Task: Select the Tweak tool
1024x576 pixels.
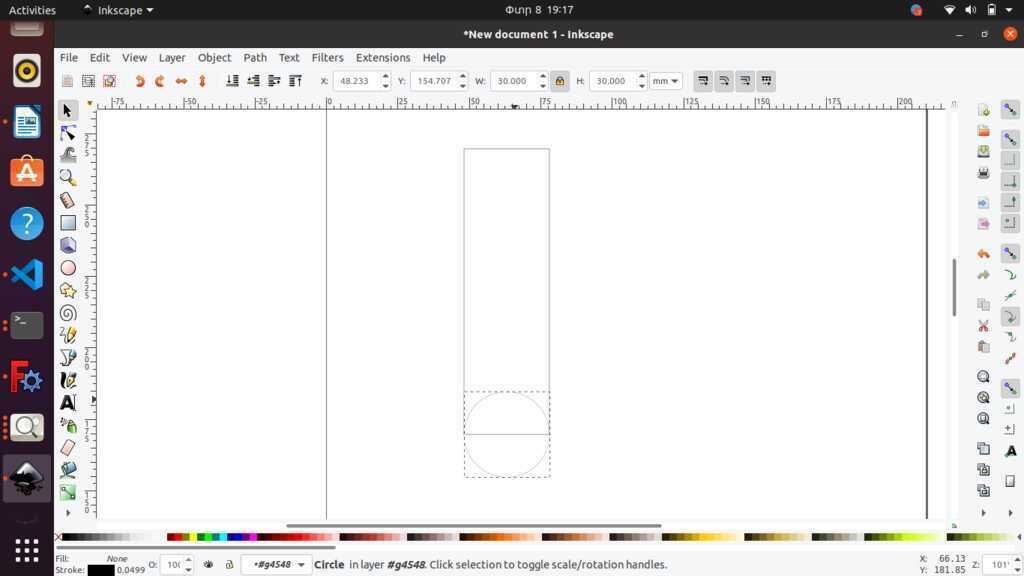Action: pos(67,155)
